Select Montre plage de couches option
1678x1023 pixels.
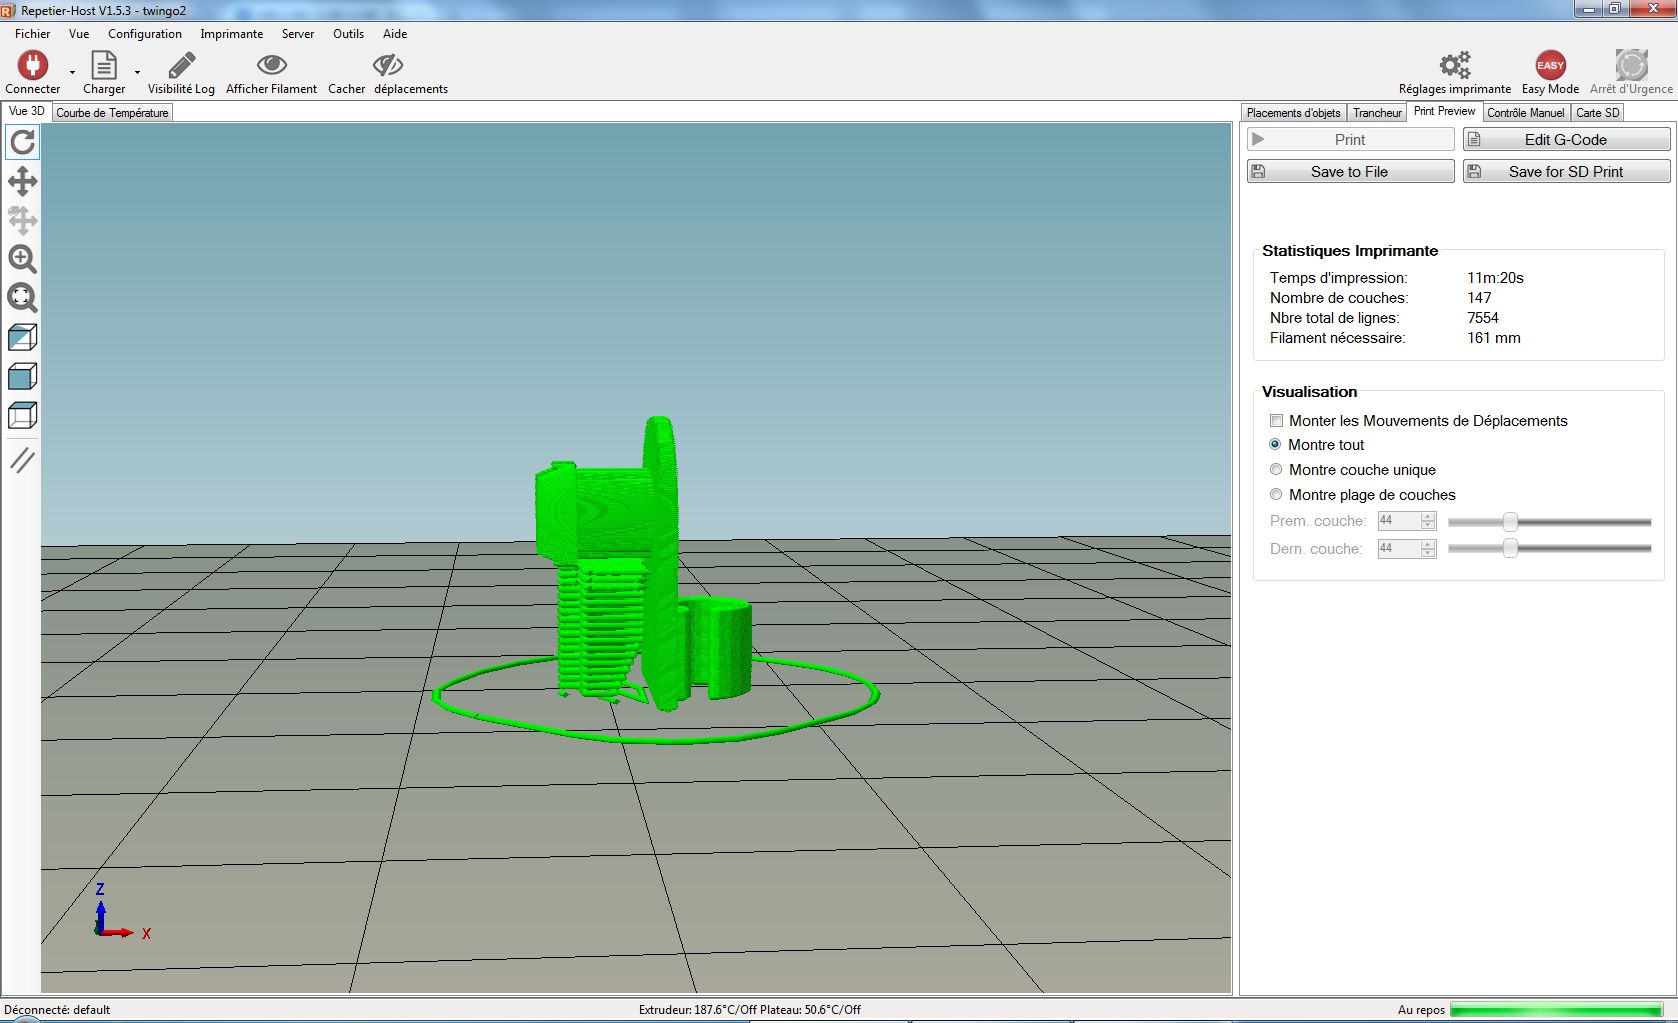pos(1275,495)
